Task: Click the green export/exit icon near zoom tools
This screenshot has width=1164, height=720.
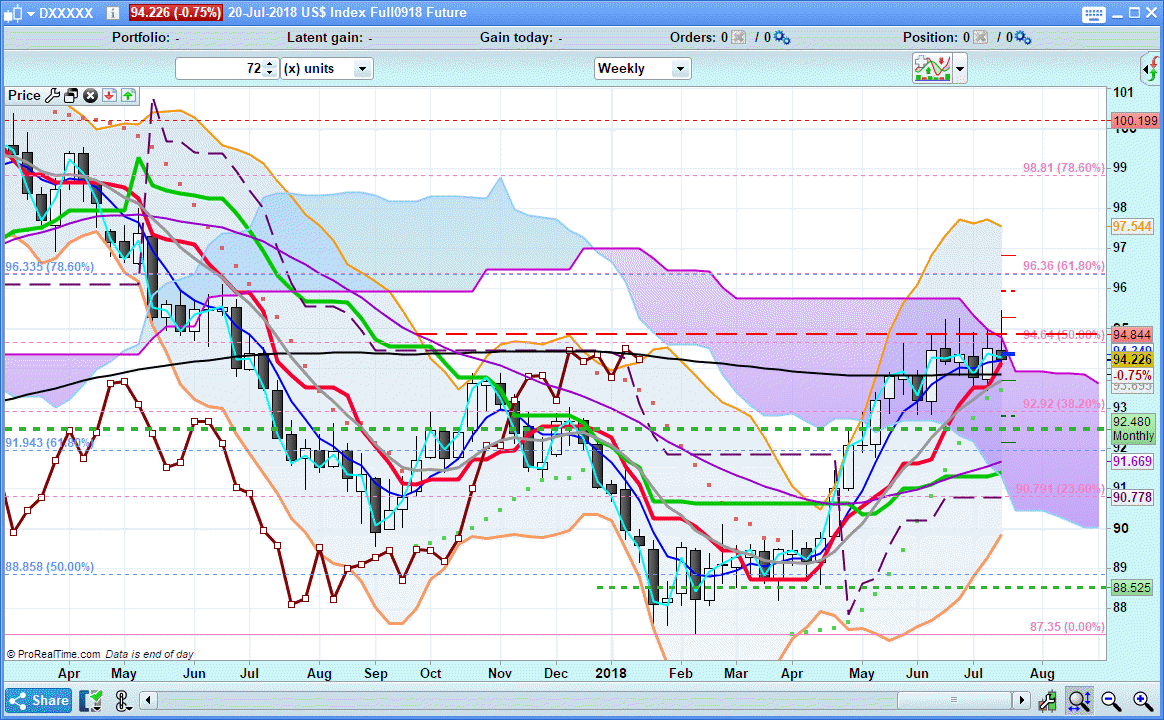Action: point(1047,700)
